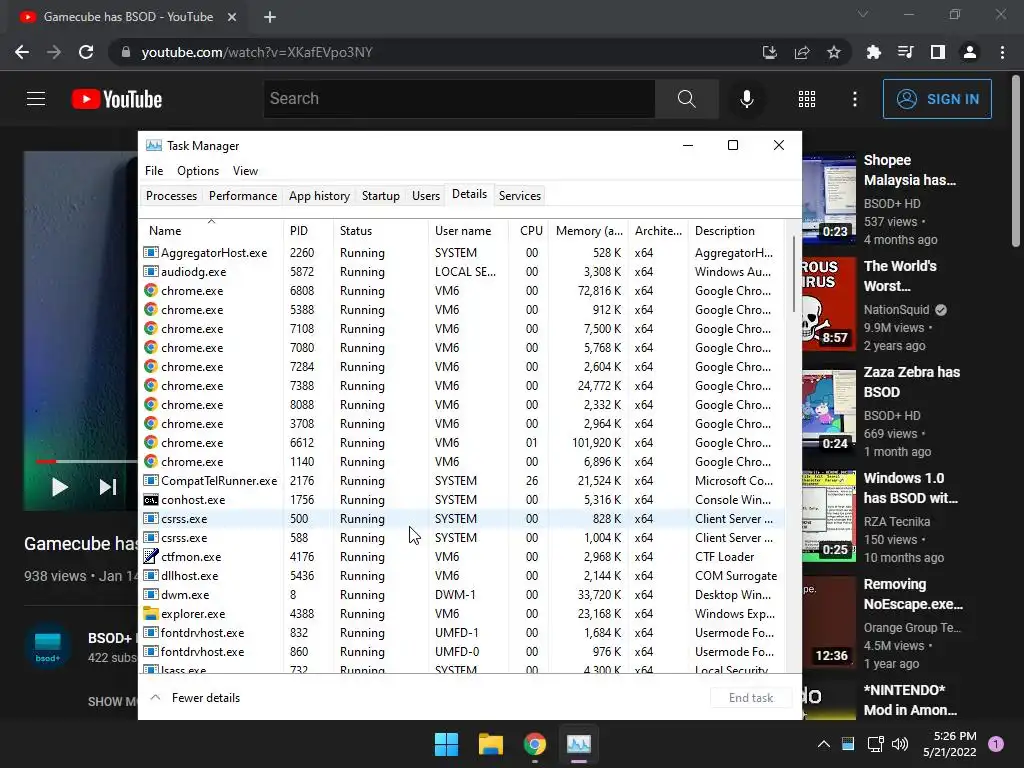1024x768 pixels.
Task: Open the Chrome extensions puzzle icon
Action: [873, 52]
